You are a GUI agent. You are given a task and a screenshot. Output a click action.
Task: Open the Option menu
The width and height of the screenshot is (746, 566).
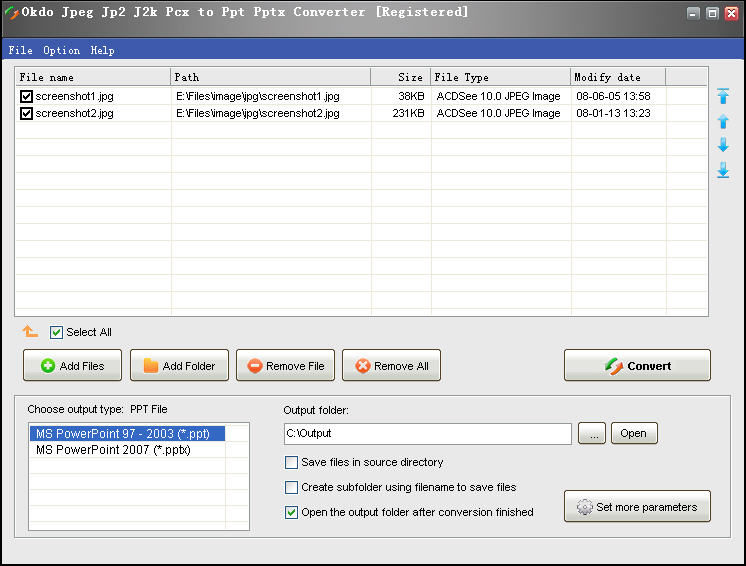coord(61,50)
